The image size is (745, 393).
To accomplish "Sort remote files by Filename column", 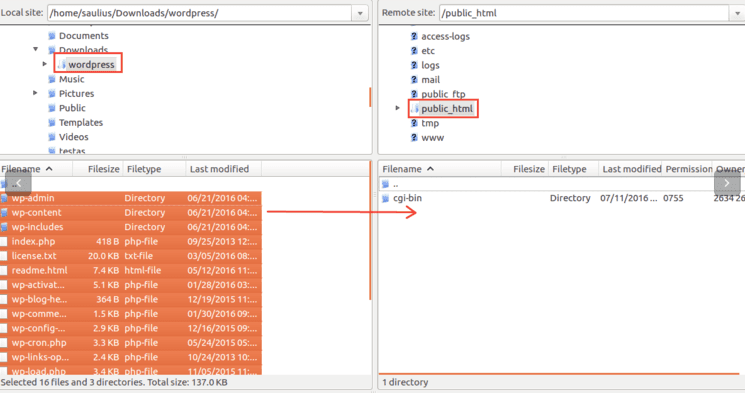I will tap(440, 169).
